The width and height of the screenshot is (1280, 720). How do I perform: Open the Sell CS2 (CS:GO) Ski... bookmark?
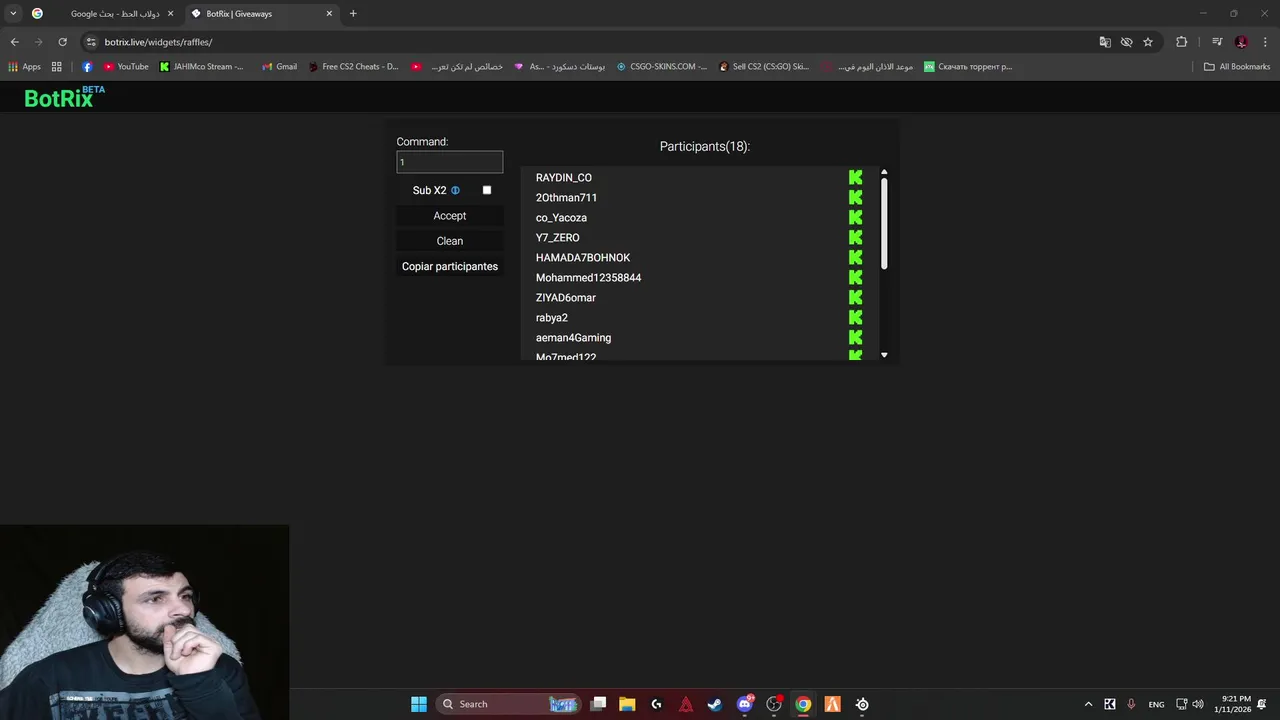point(764,67)
